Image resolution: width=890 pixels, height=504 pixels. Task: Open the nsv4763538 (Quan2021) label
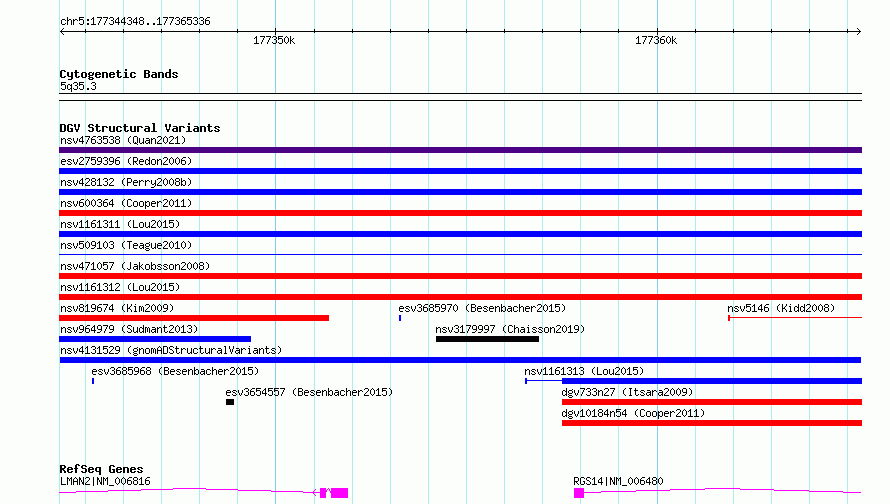point(123,140)
